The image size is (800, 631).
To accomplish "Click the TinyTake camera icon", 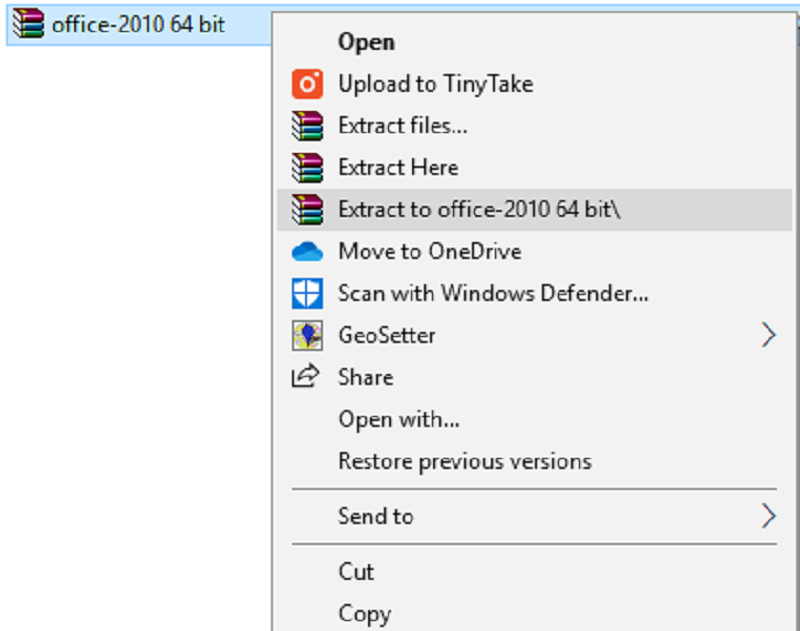I will 307,84.
